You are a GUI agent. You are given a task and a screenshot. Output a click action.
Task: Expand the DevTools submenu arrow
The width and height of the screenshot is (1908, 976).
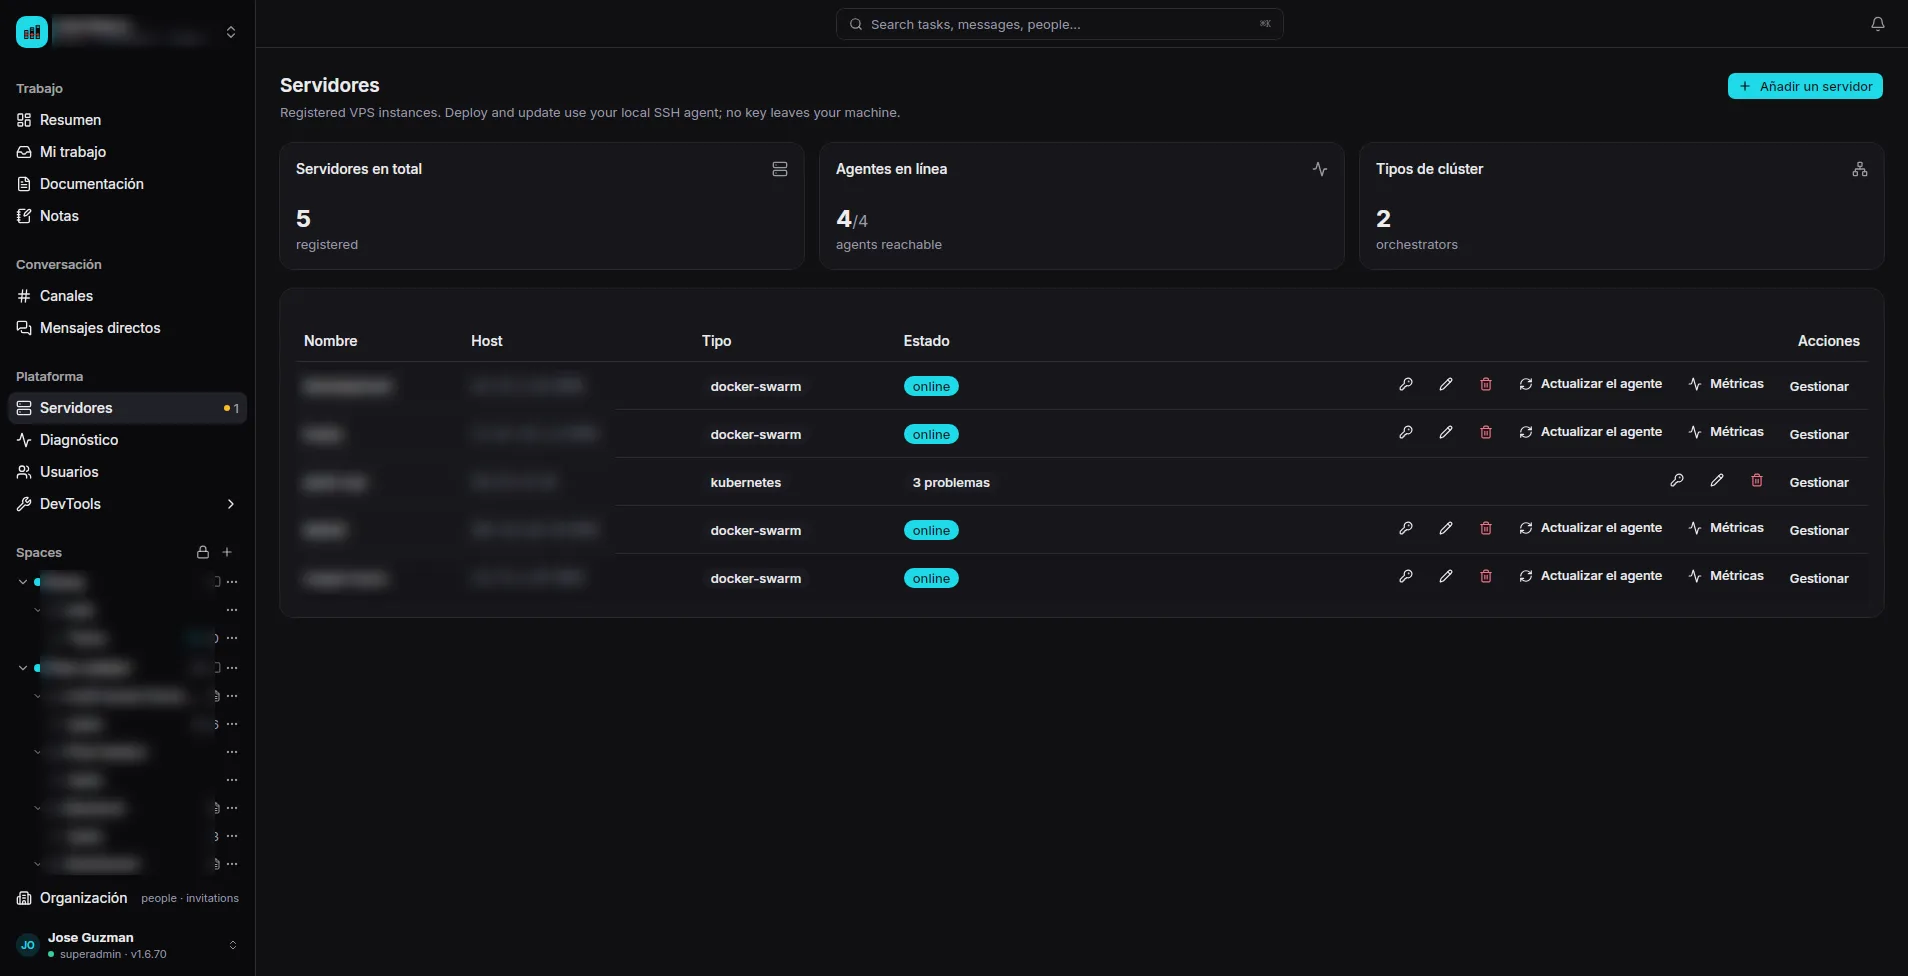tap(231, 504)
